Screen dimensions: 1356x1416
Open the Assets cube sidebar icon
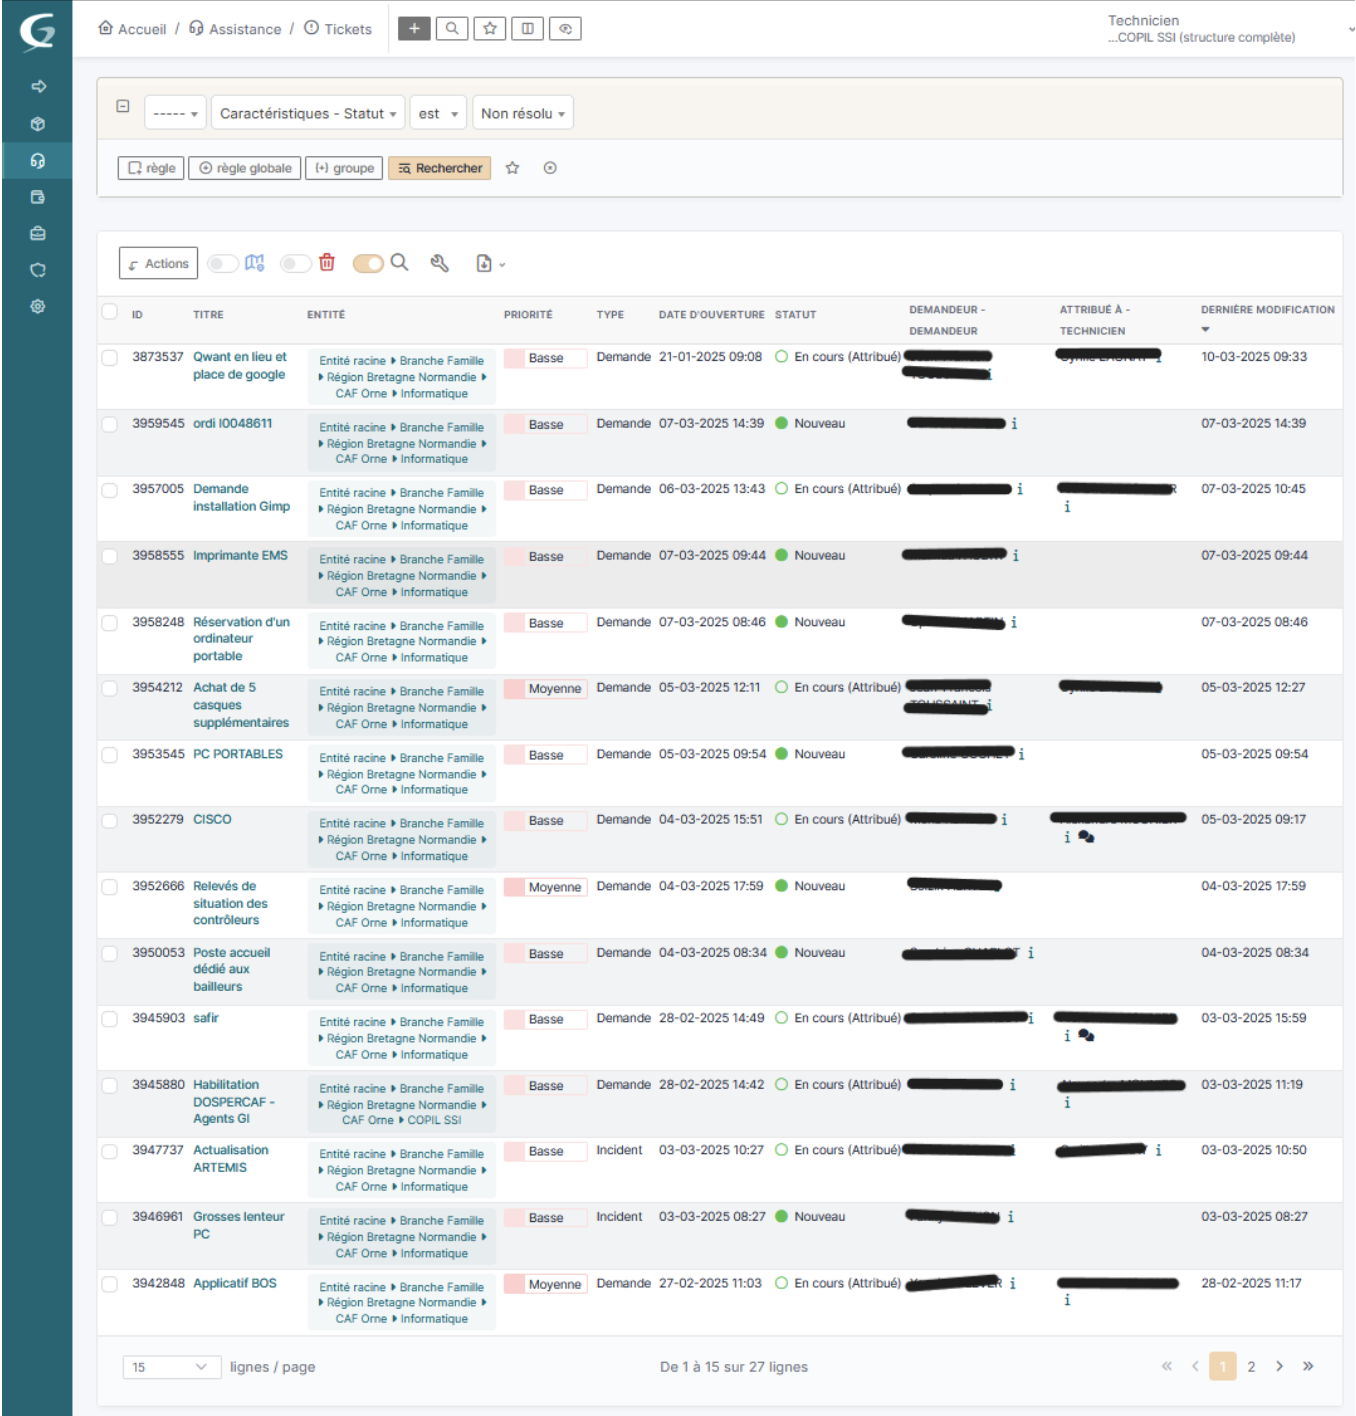coord(38,124)
